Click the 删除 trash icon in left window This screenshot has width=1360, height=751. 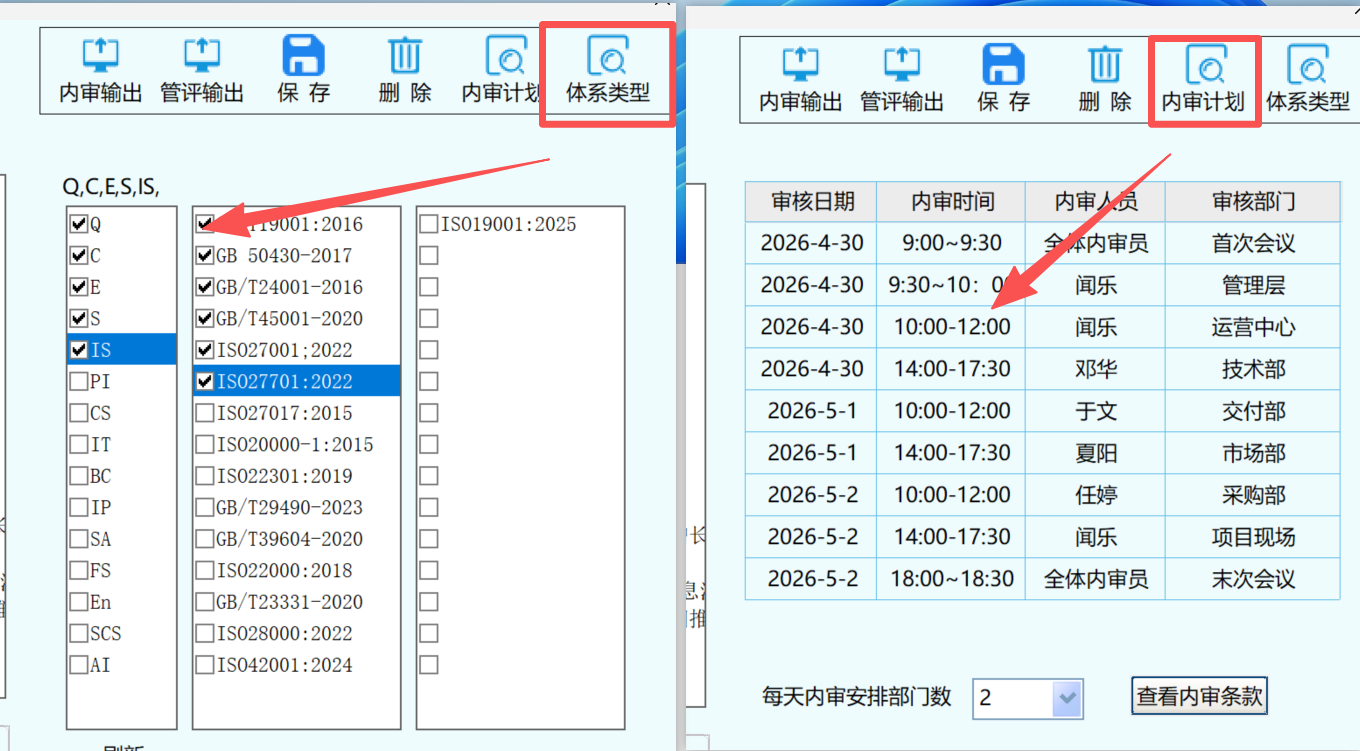(x=405, y=57)
